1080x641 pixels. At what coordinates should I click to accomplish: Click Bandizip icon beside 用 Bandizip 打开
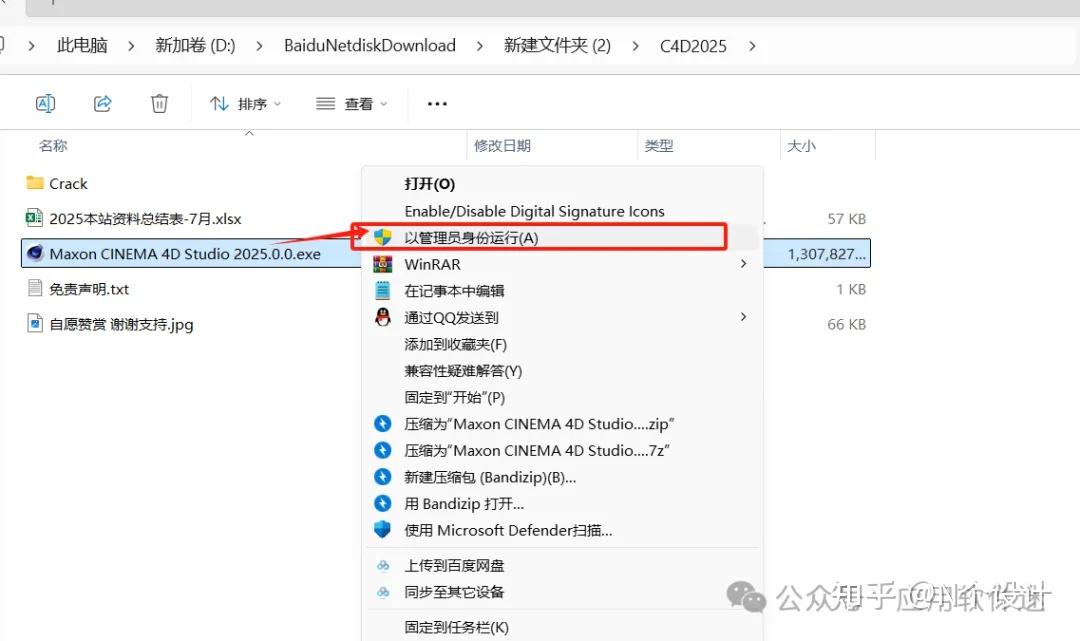[382, 503]
